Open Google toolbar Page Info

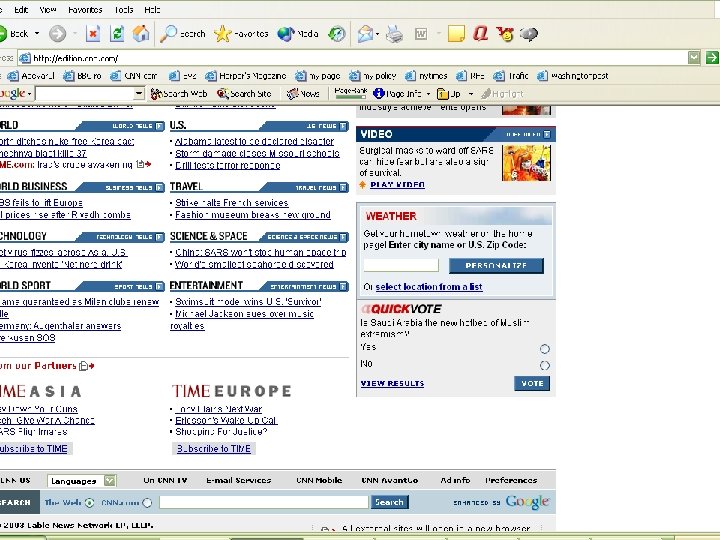point(398,94)
